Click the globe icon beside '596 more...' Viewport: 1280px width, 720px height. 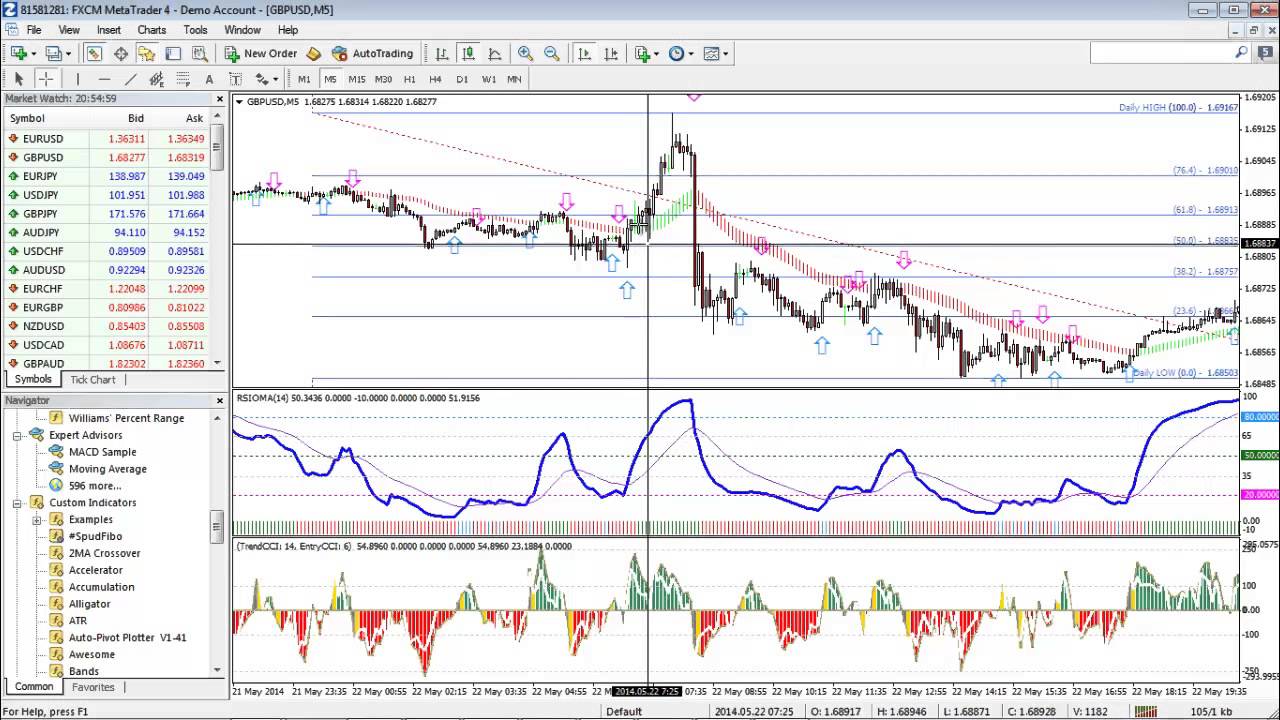57,485
